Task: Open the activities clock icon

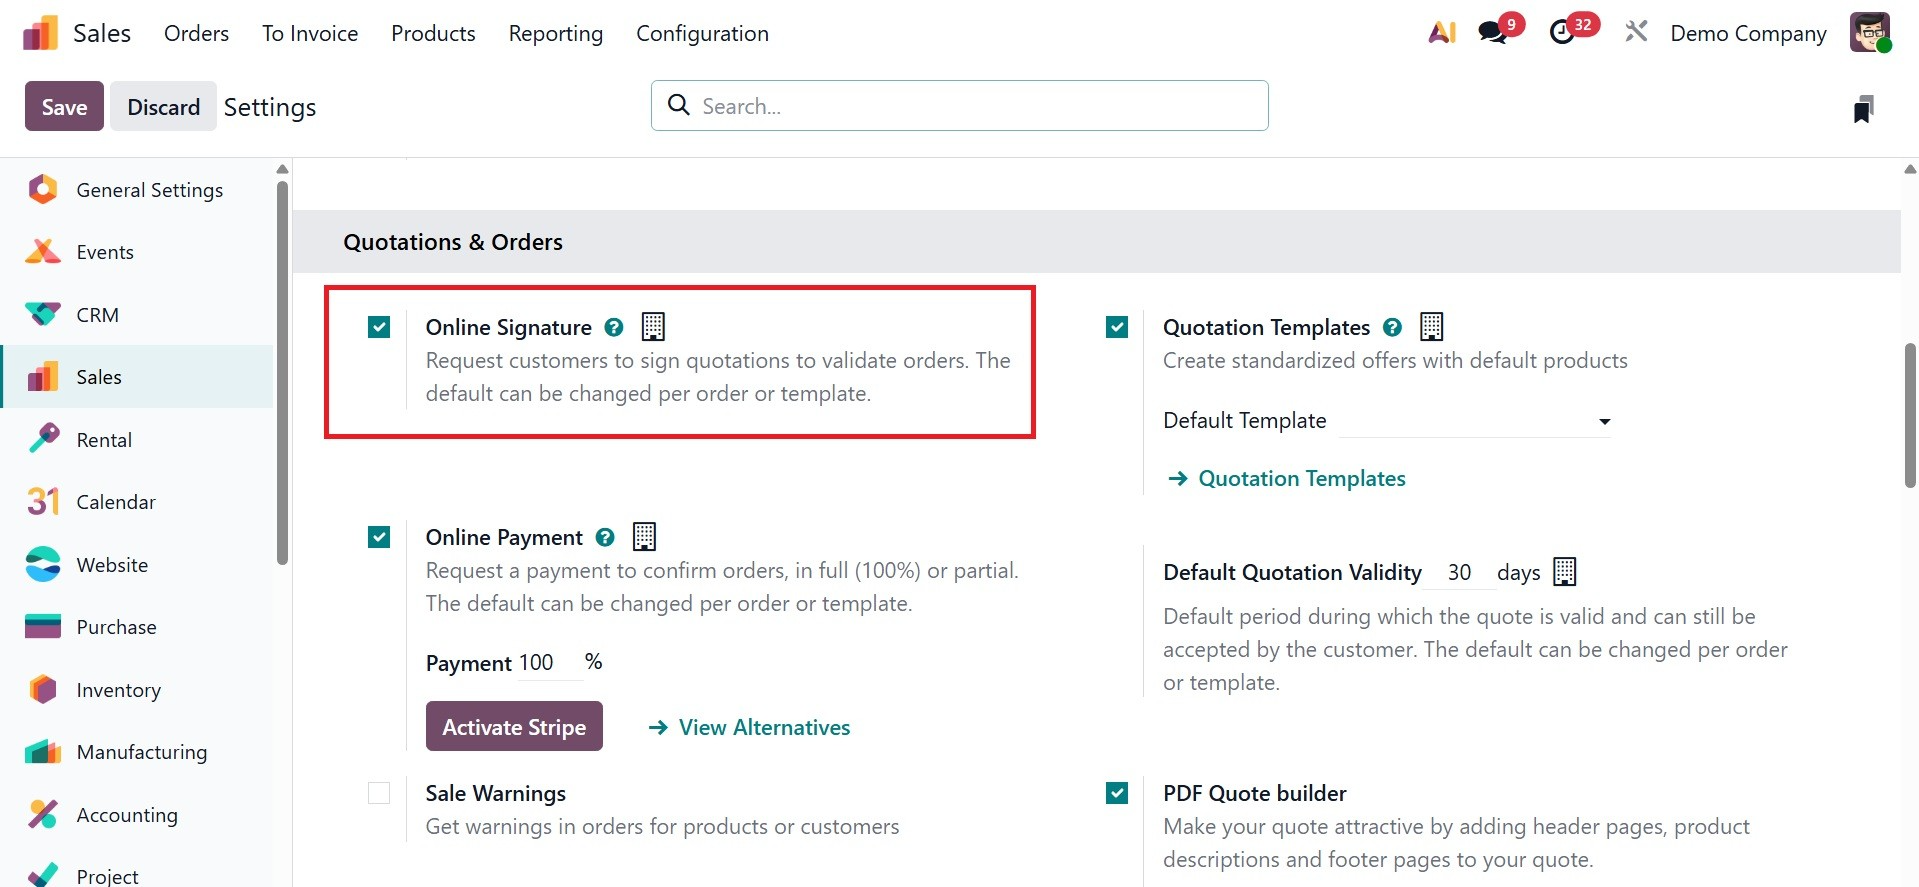Action: [1562, 33]
